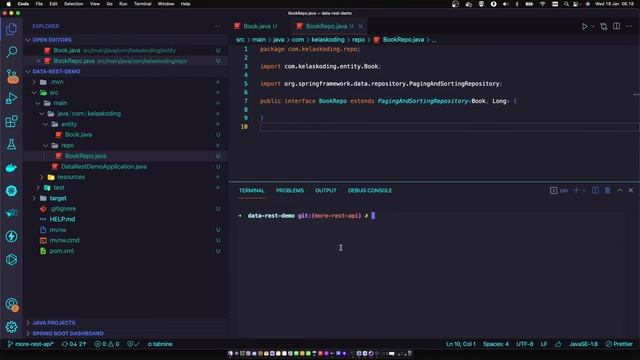This screenshot has height=360, width=640.
Task: Close the BookRepo.java editor tab
Action: click(360, 26)
